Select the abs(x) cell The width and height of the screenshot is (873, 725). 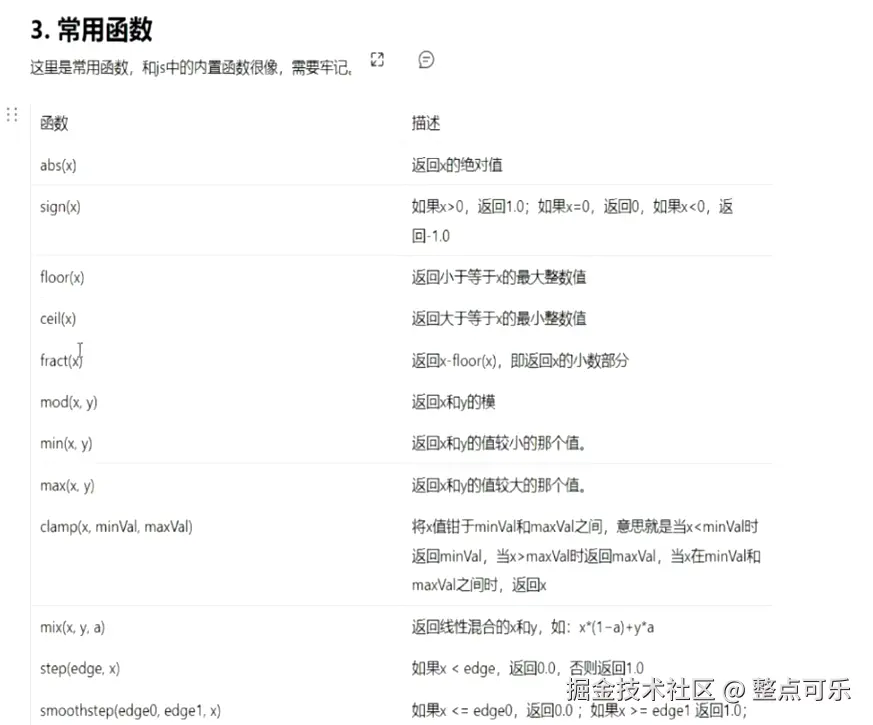pos(58,165)
